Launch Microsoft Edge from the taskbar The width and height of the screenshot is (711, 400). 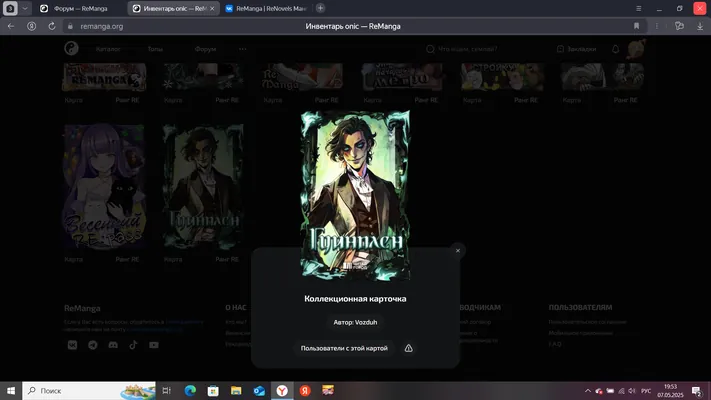(190, 390)
